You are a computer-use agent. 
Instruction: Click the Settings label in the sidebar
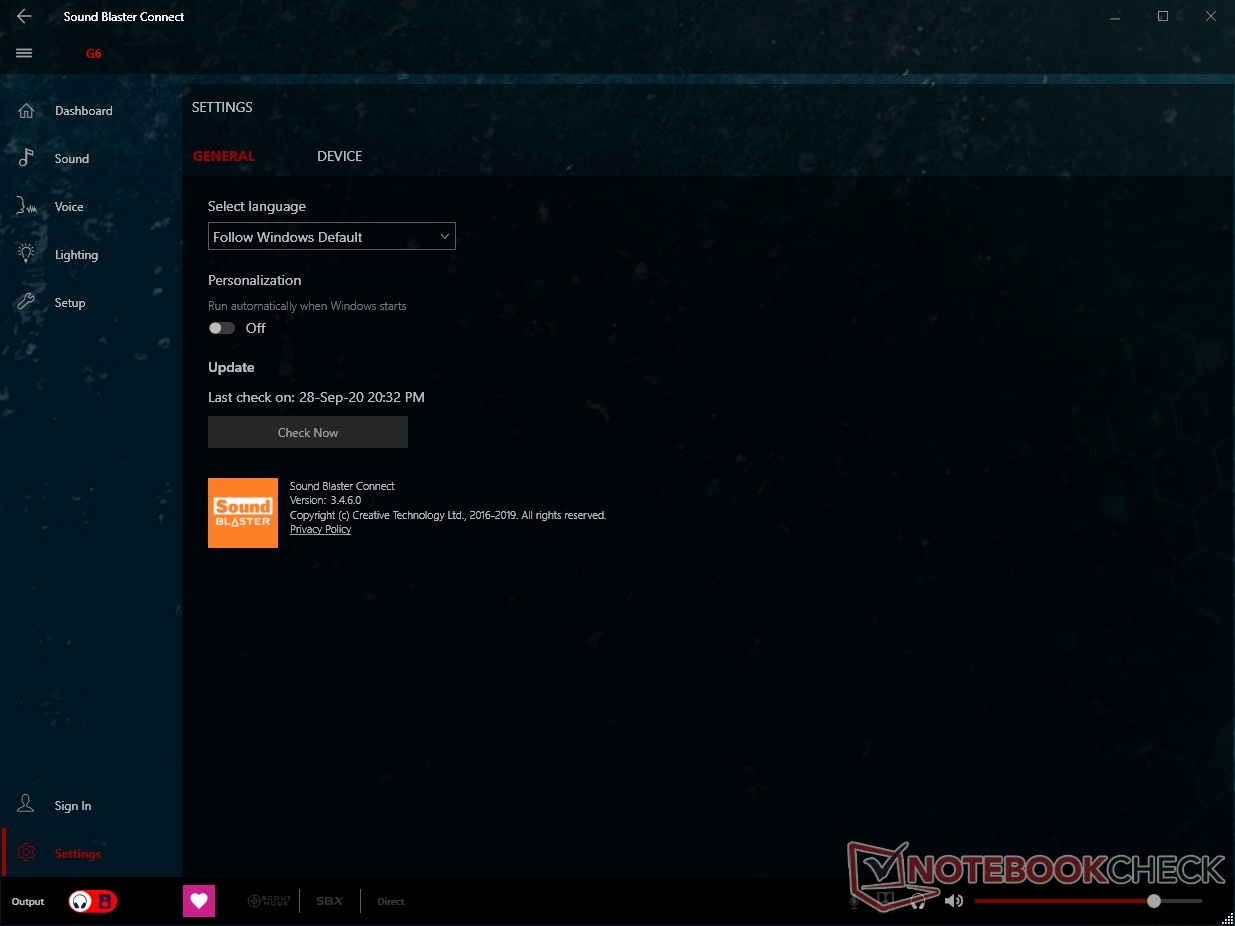click(78, 854)
